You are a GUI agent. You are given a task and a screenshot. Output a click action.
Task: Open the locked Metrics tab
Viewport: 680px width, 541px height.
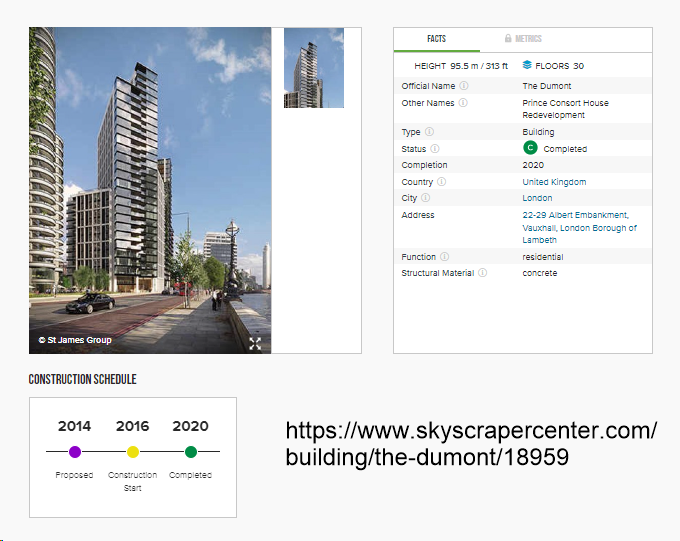523,39
